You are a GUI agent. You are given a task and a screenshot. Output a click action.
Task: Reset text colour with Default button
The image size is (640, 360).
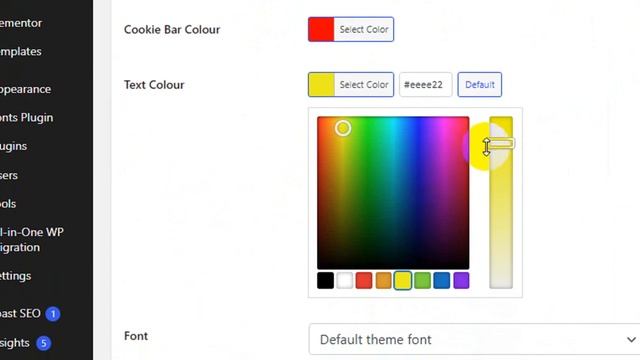point(480,84)
